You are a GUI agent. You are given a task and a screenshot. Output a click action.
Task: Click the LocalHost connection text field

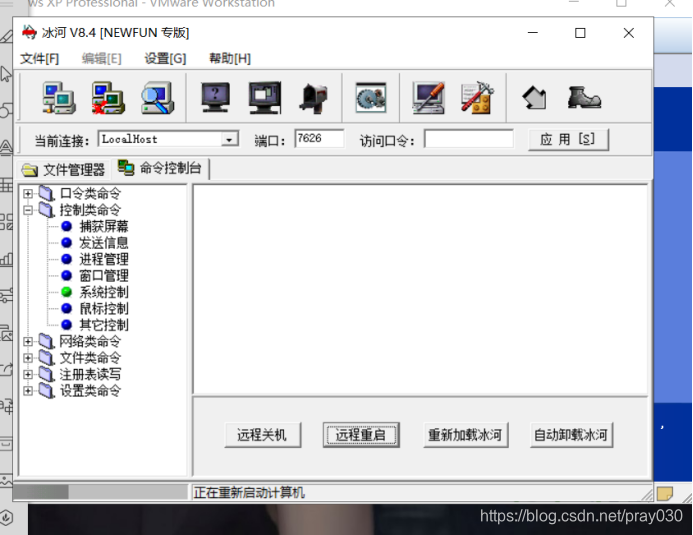pos(161,140)
